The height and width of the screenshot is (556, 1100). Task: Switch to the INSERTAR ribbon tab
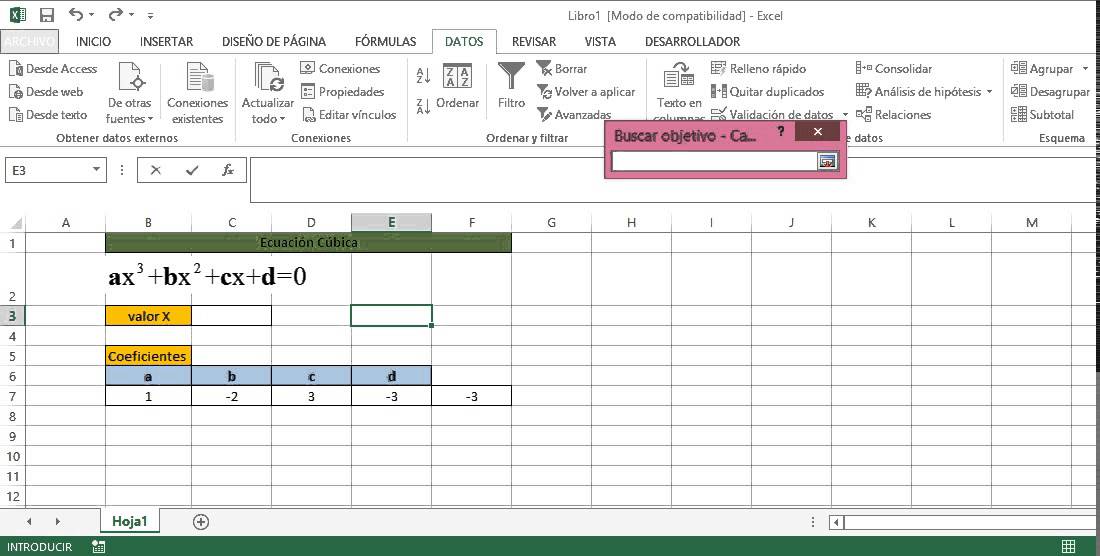[166, 41]
